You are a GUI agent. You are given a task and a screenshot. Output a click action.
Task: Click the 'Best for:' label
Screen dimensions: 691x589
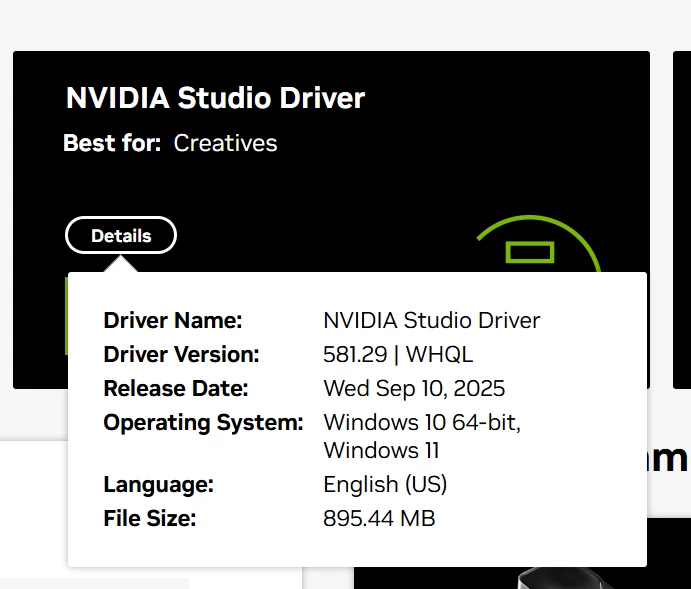point(112,143)
